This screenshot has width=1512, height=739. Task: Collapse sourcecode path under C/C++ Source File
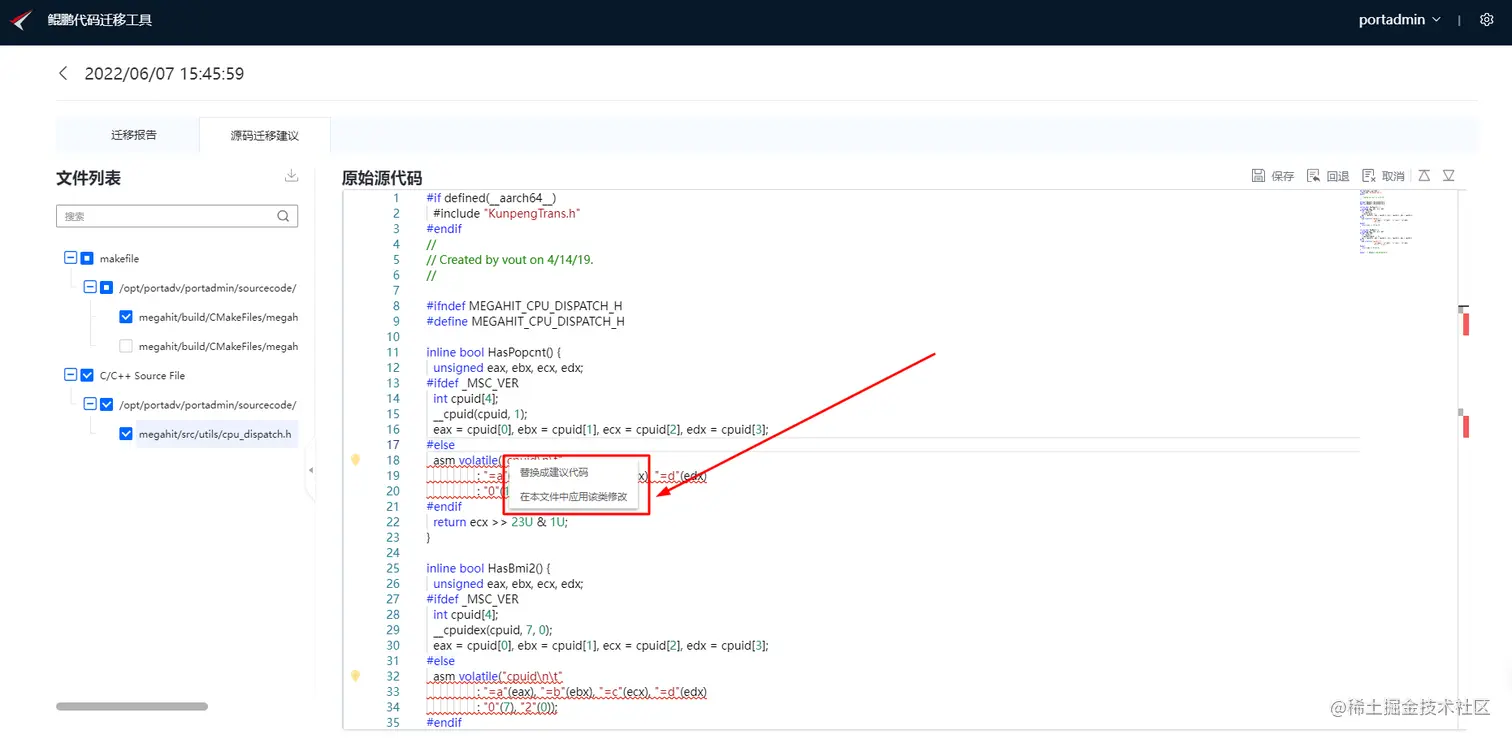click(90, 405)
